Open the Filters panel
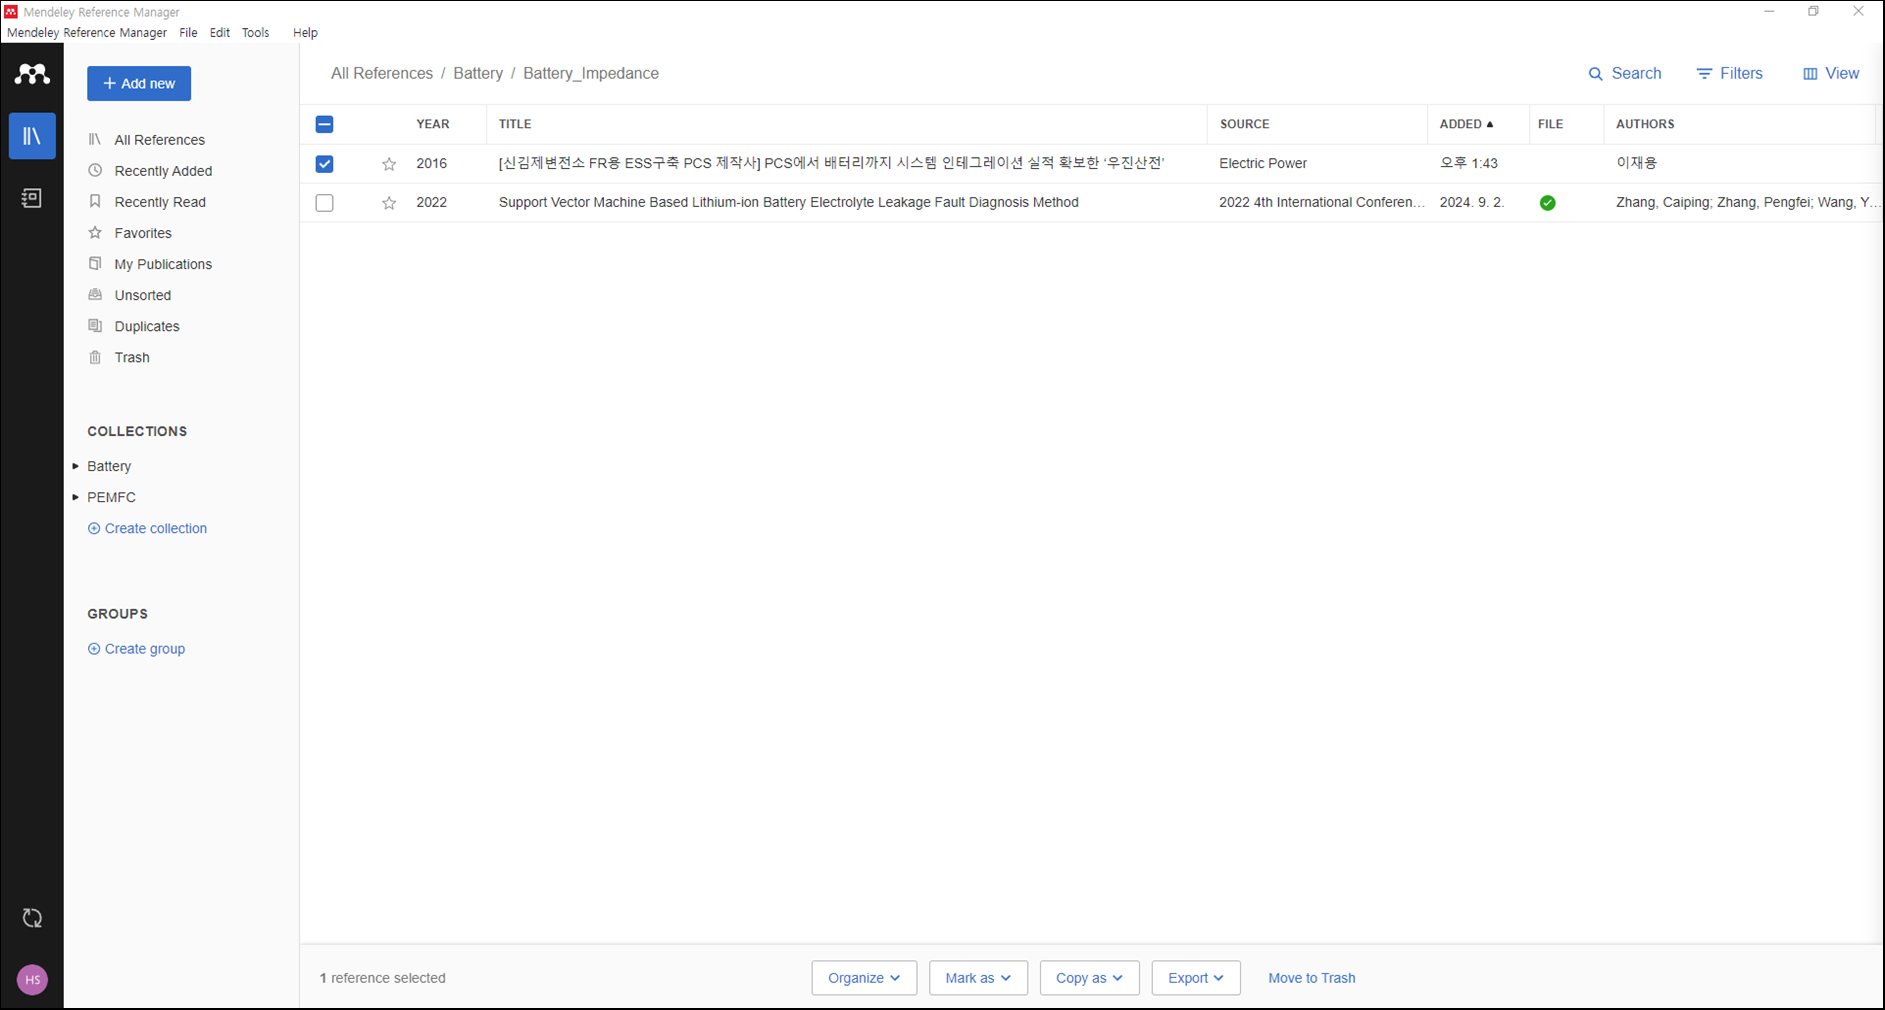 pyautogui.click(x=1729, y=74)
